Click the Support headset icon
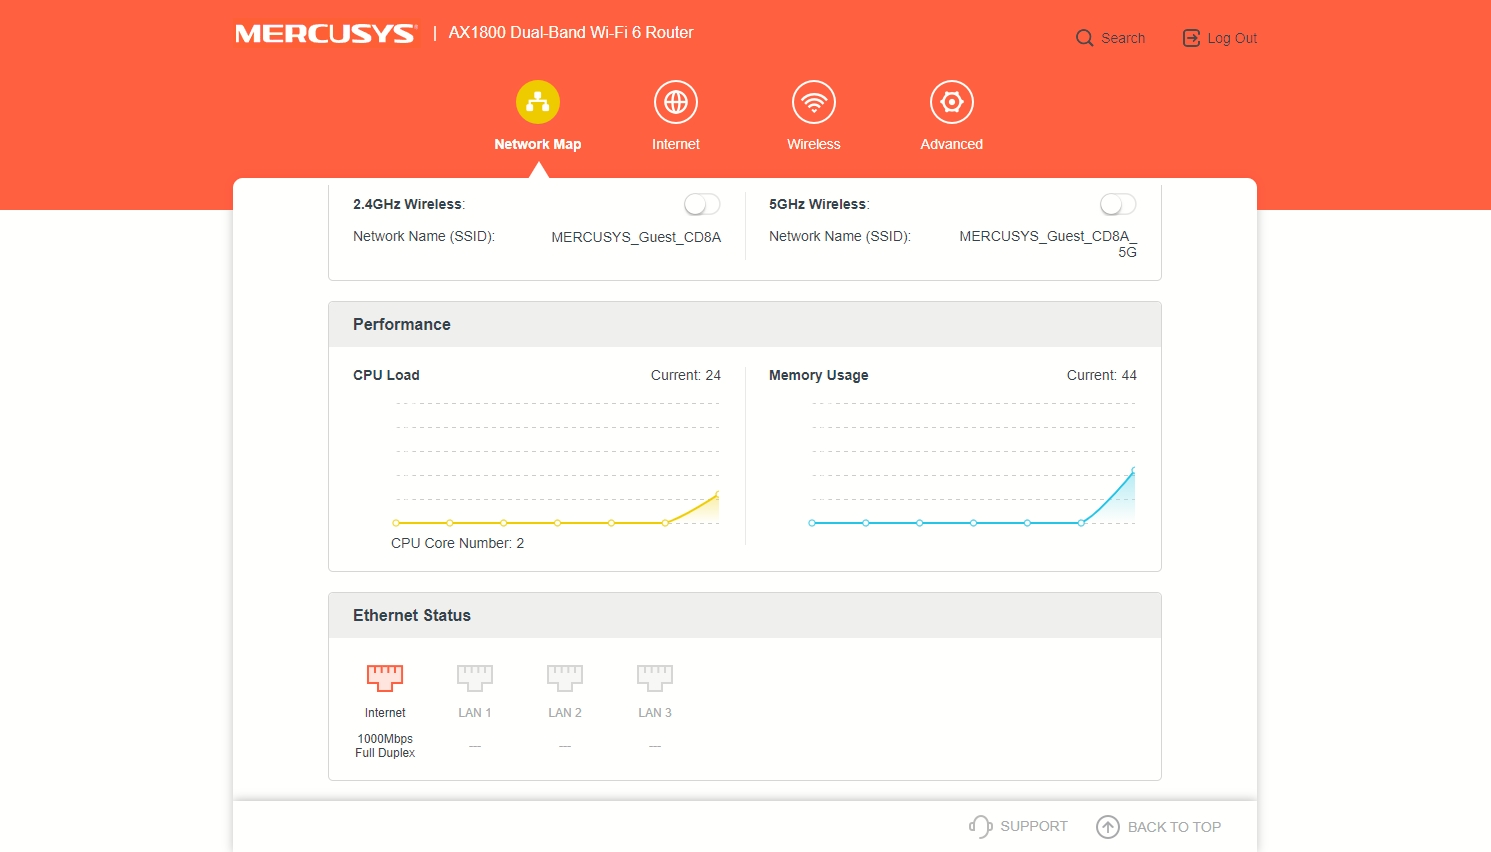The height and width of the screenshot is (852, 1491). click(980, 826)
